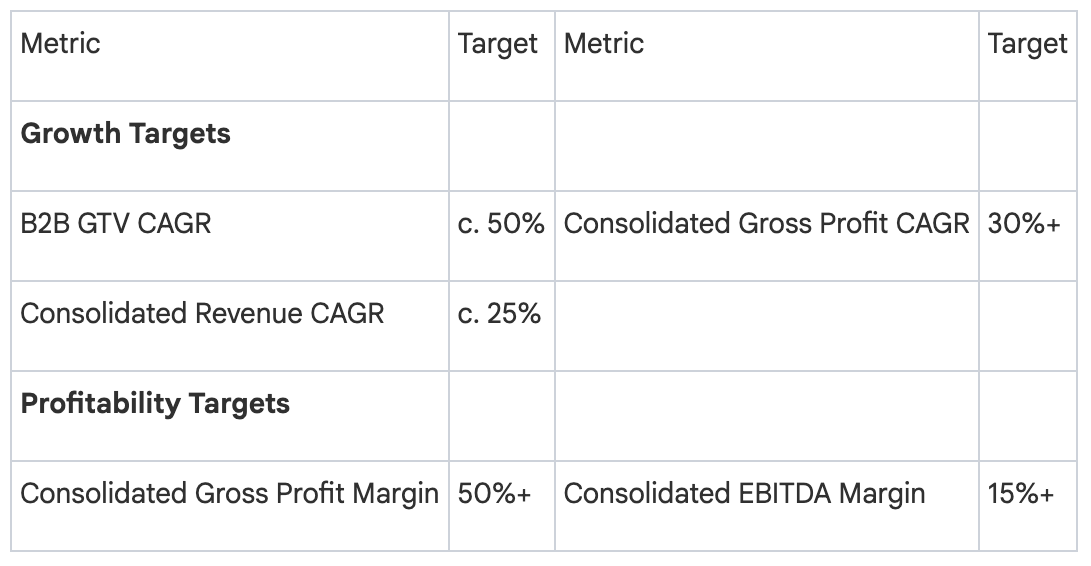Screen dimensions: 1091x566
Task: Click Consolidated Gross Profit CAGR cell
Action: [x=766, y=224]
